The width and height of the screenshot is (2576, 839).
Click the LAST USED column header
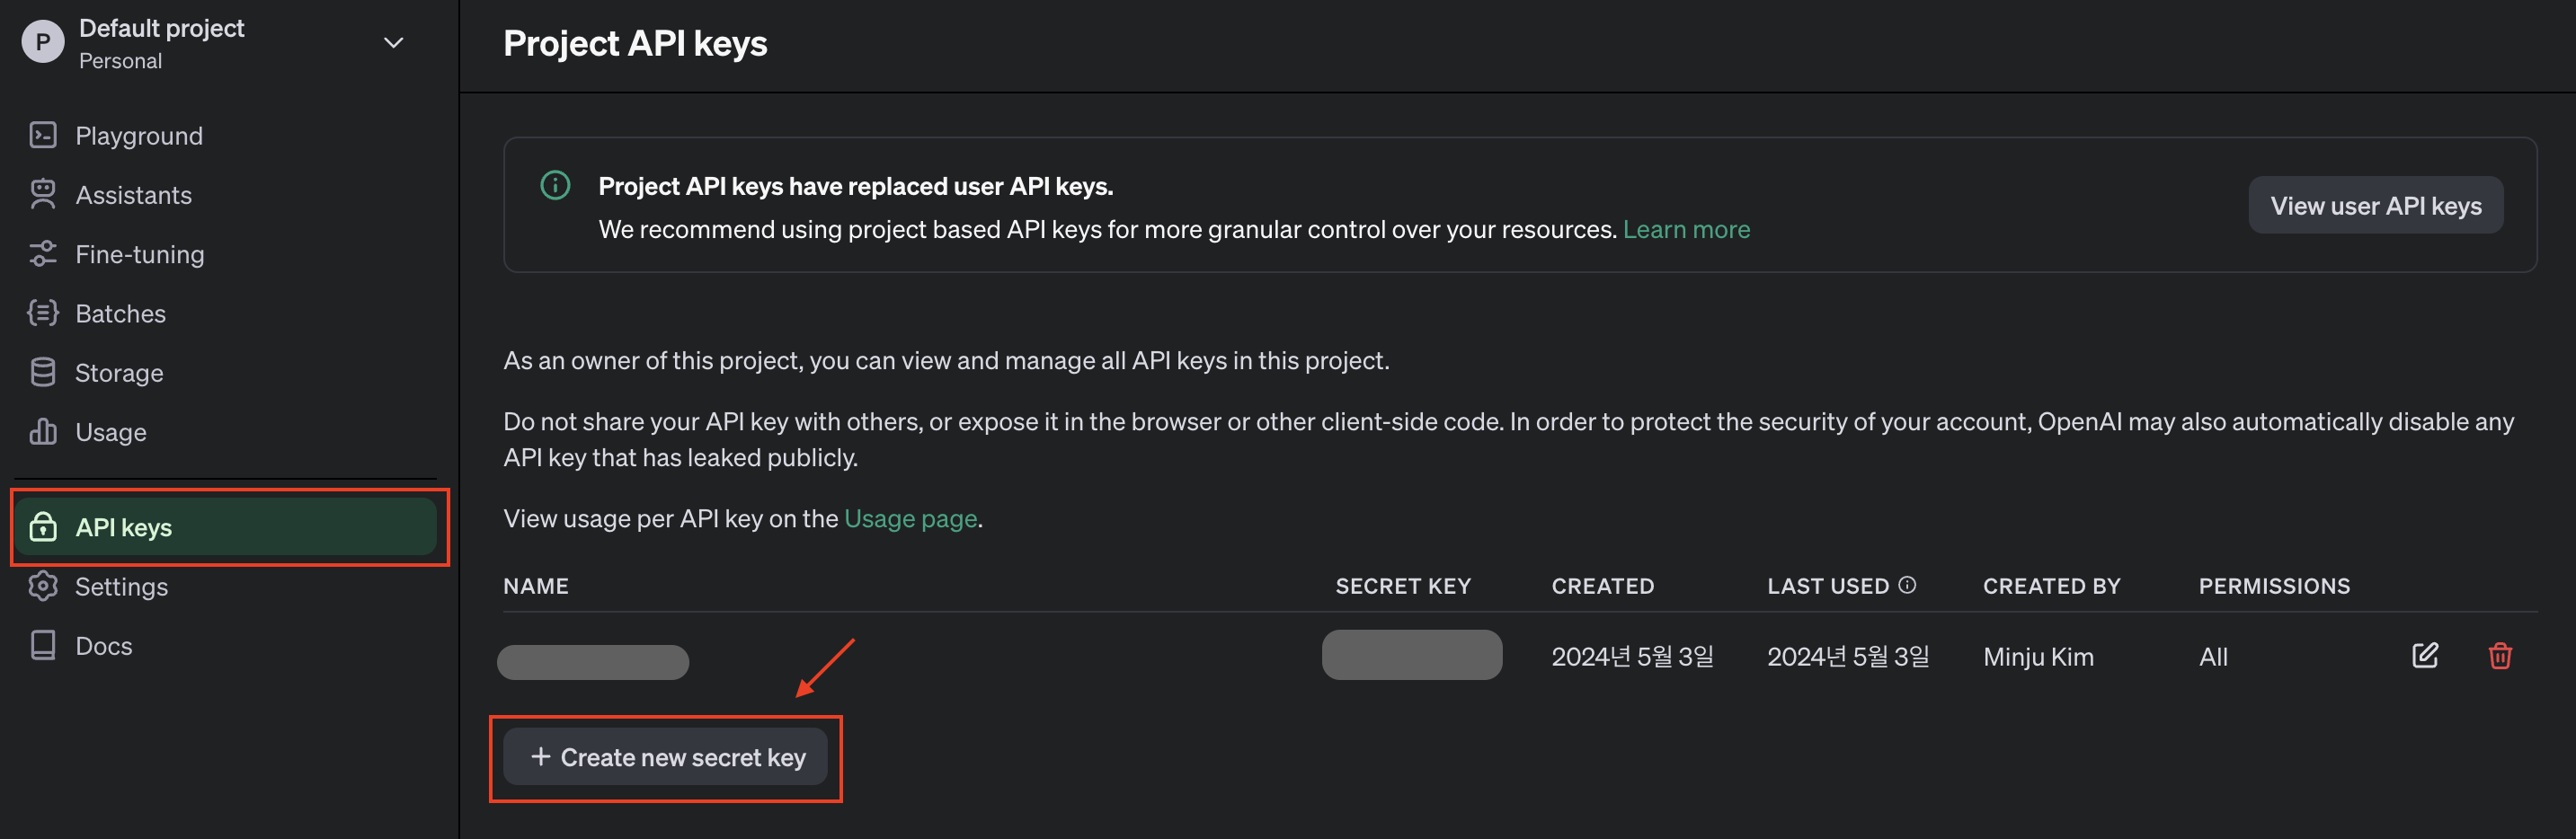[1828, 586]
